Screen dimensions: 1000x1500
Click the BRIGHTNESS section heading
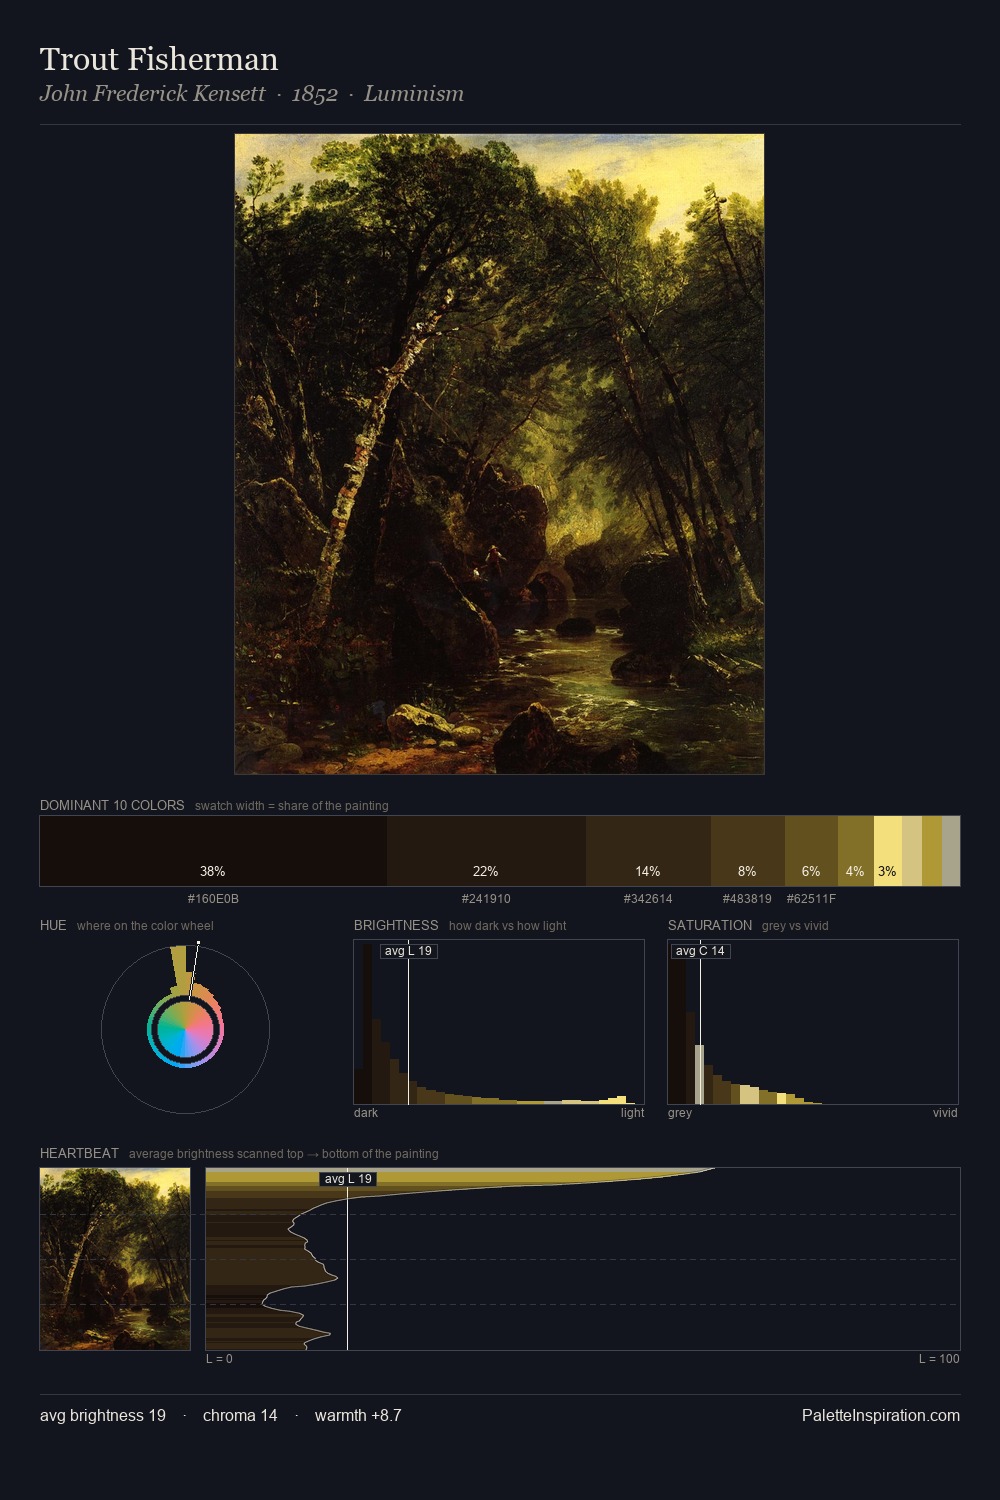tap(396, 925)
